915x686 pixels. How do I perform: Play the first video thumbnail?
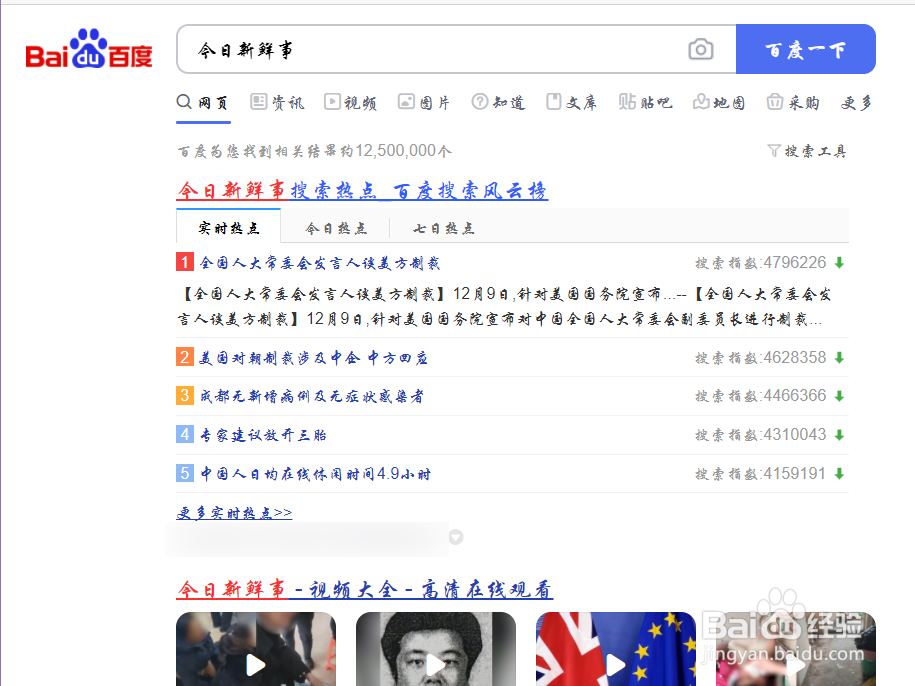click(x=256, y=649)
